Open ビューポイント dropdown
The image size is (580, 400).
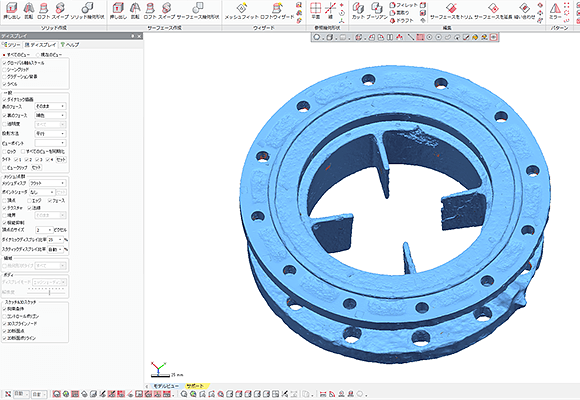click(50, 143)
